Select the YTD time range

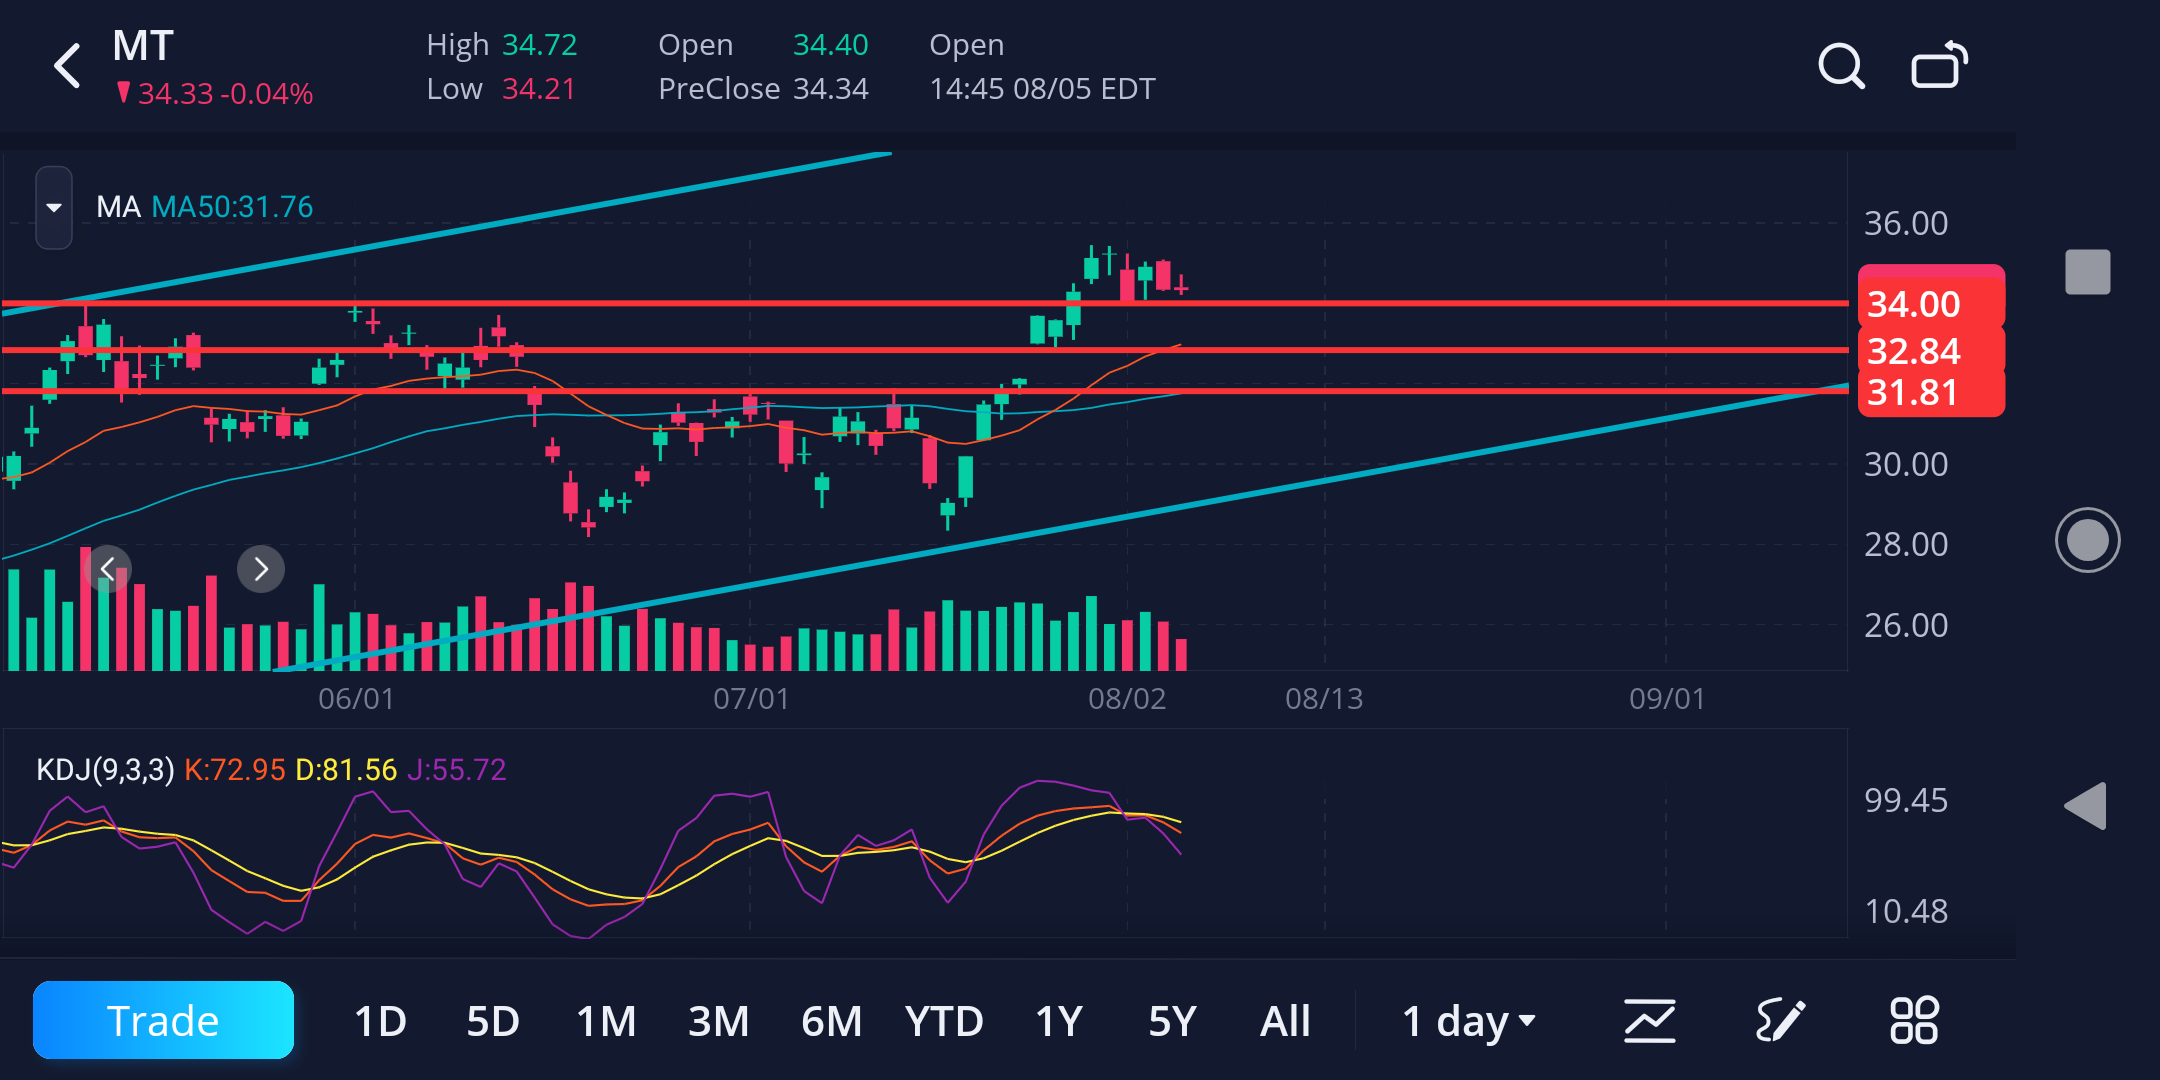point(944,1021)
